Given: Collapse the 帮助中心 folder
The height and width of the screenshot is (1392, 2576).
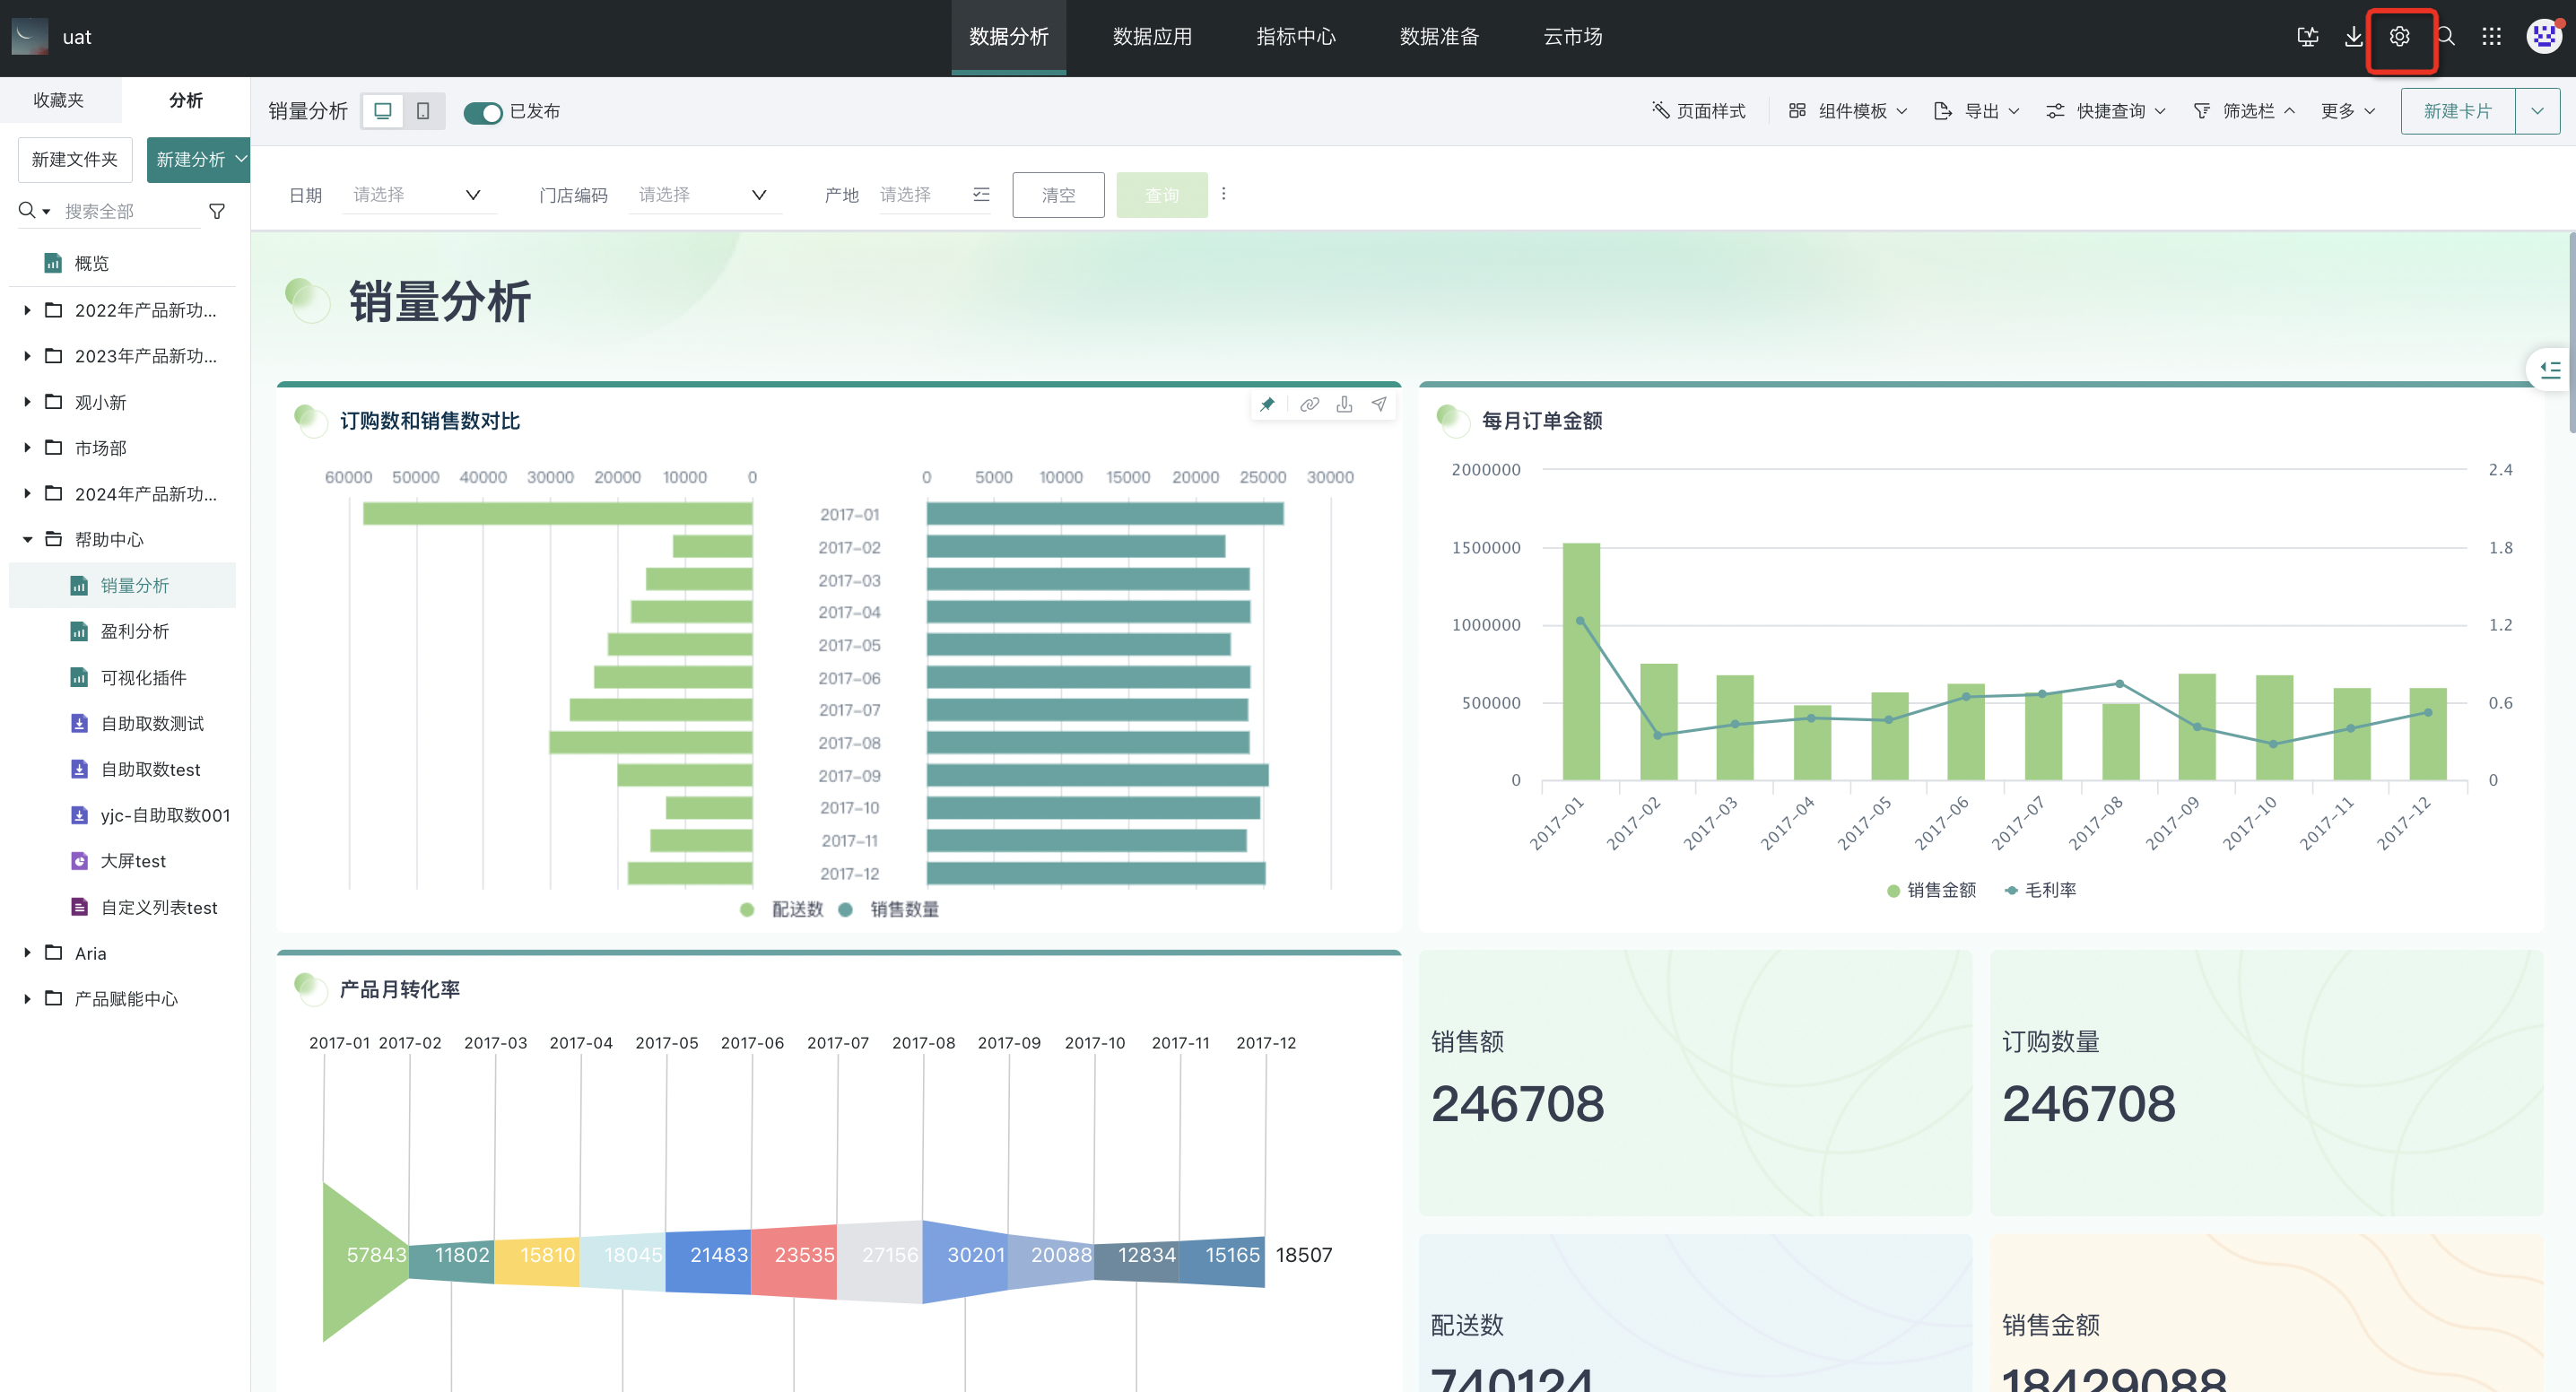Looking at the screenshot, I should [27, 540].
